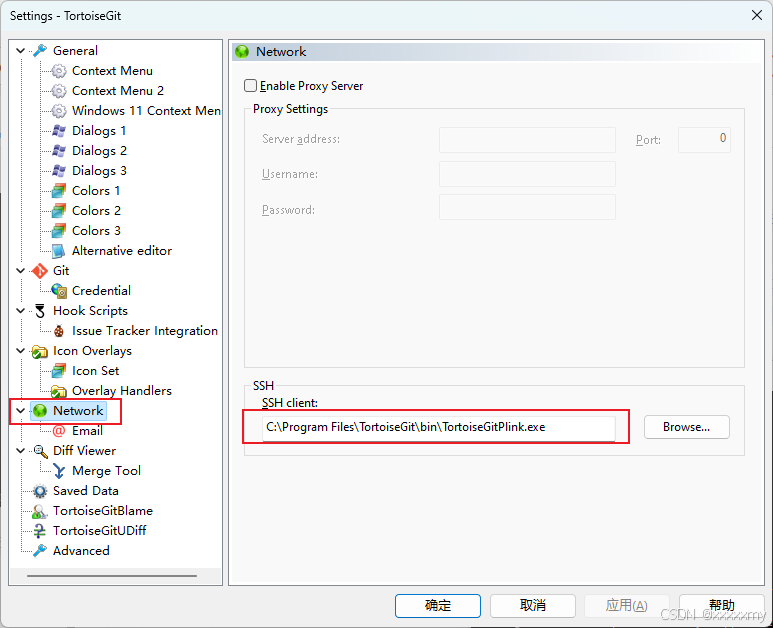Image resolution: width=773 pixels, height=628 pixels.
Task: Collapse the Diff Viewer tree node
Action: point(21,451)
